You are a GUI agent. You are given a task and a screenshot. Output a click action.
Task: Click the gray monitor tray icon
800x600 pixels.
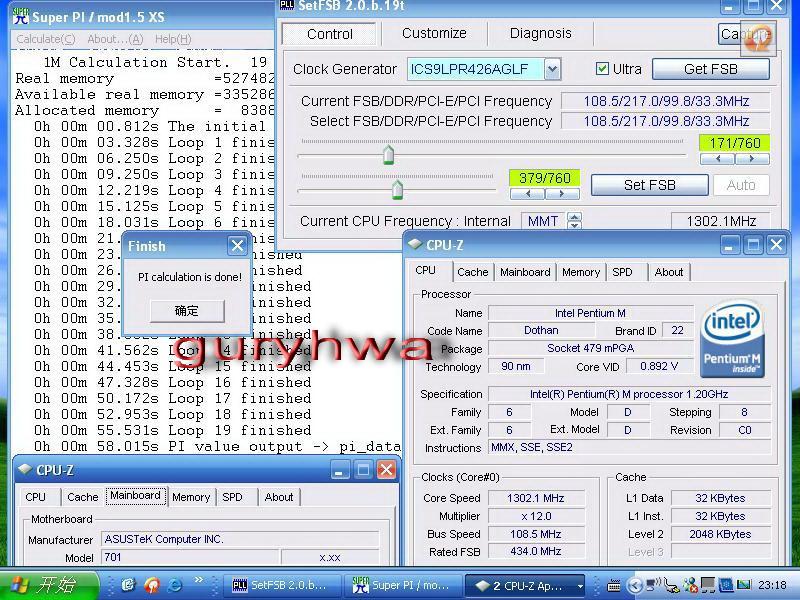point(708,585)
